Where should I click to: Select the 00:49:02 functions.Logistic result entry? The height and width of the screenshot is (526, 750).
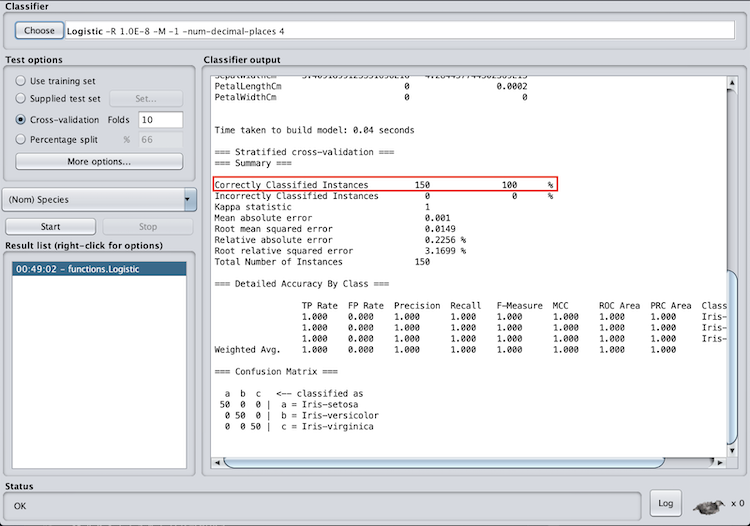99,269
